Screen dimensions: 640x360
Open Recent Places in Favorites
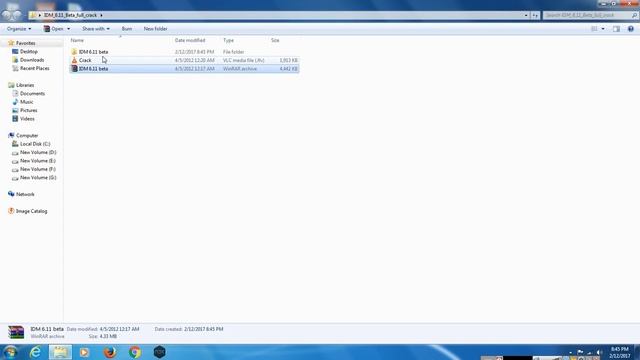(34, 68)
